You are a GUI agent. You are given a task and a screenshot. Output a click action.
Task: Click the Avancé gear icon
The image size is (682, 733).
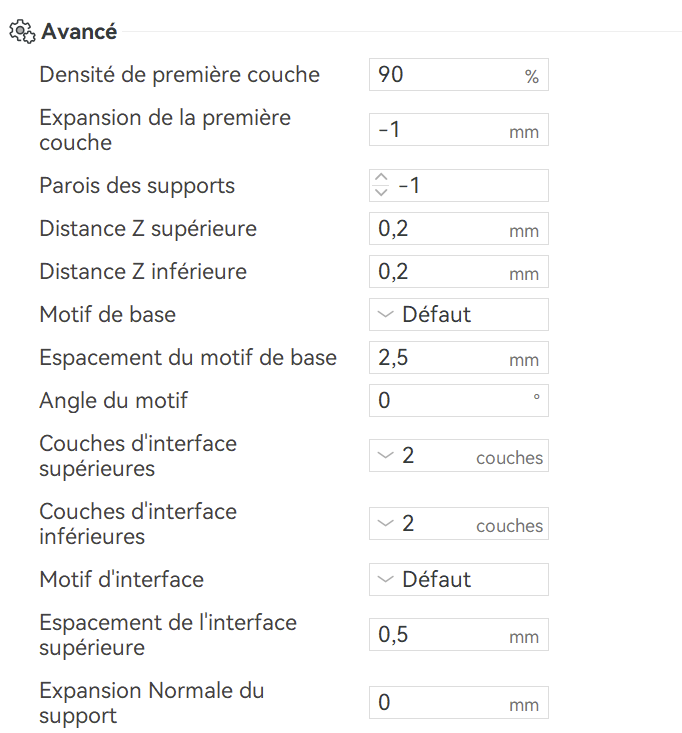(21, 32)
